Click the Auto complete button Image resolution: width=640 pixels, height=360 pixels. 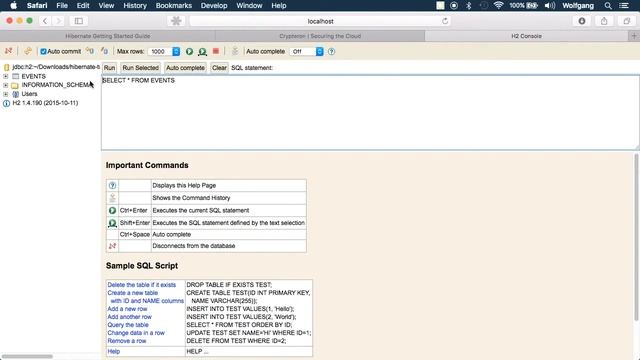[x=185, y=68]
